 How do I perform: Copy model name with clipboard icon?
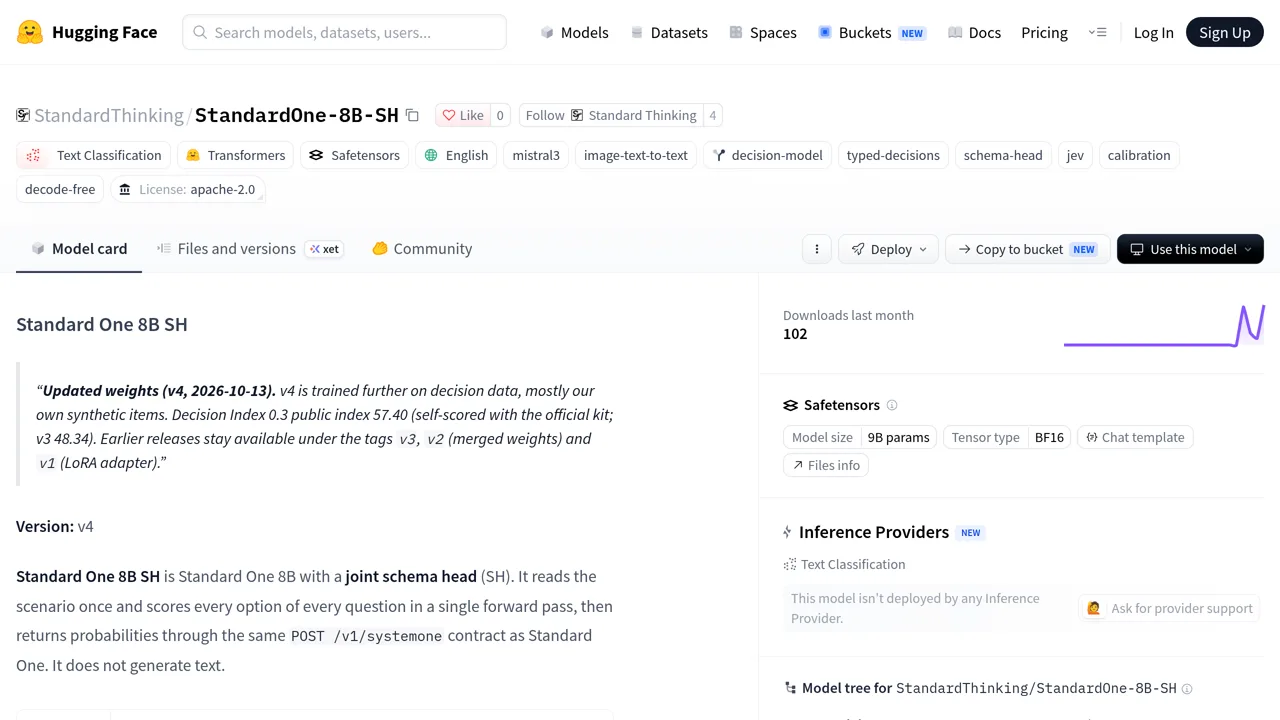(412, 115)
